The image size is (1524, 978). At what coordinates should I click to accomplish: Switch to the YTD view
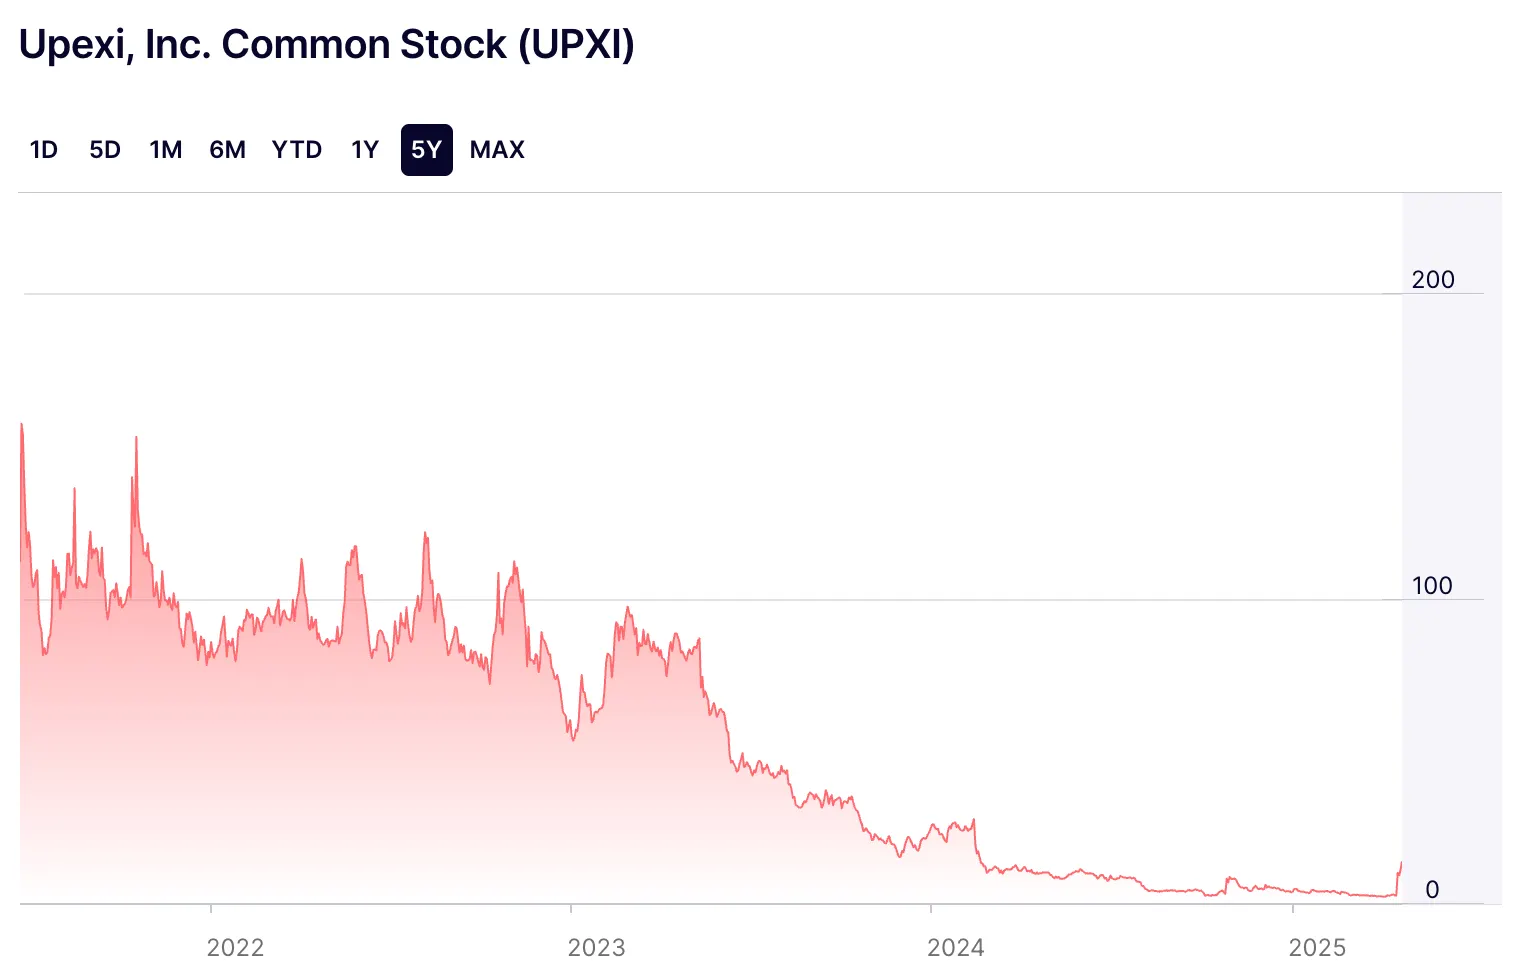click(296, 149)
